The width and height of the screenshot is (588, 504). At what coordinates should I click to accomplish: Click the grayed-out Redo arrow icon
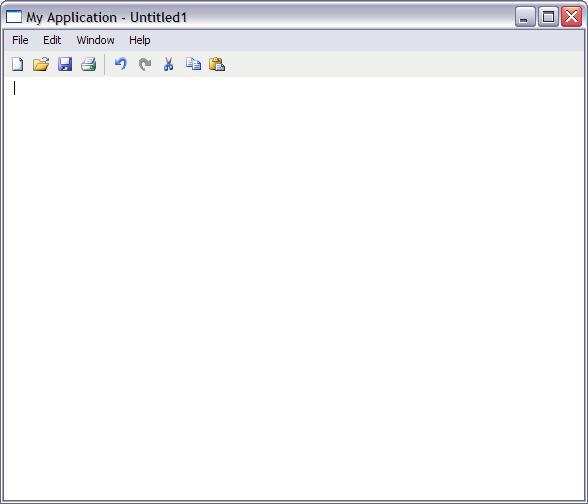point(145,64)
